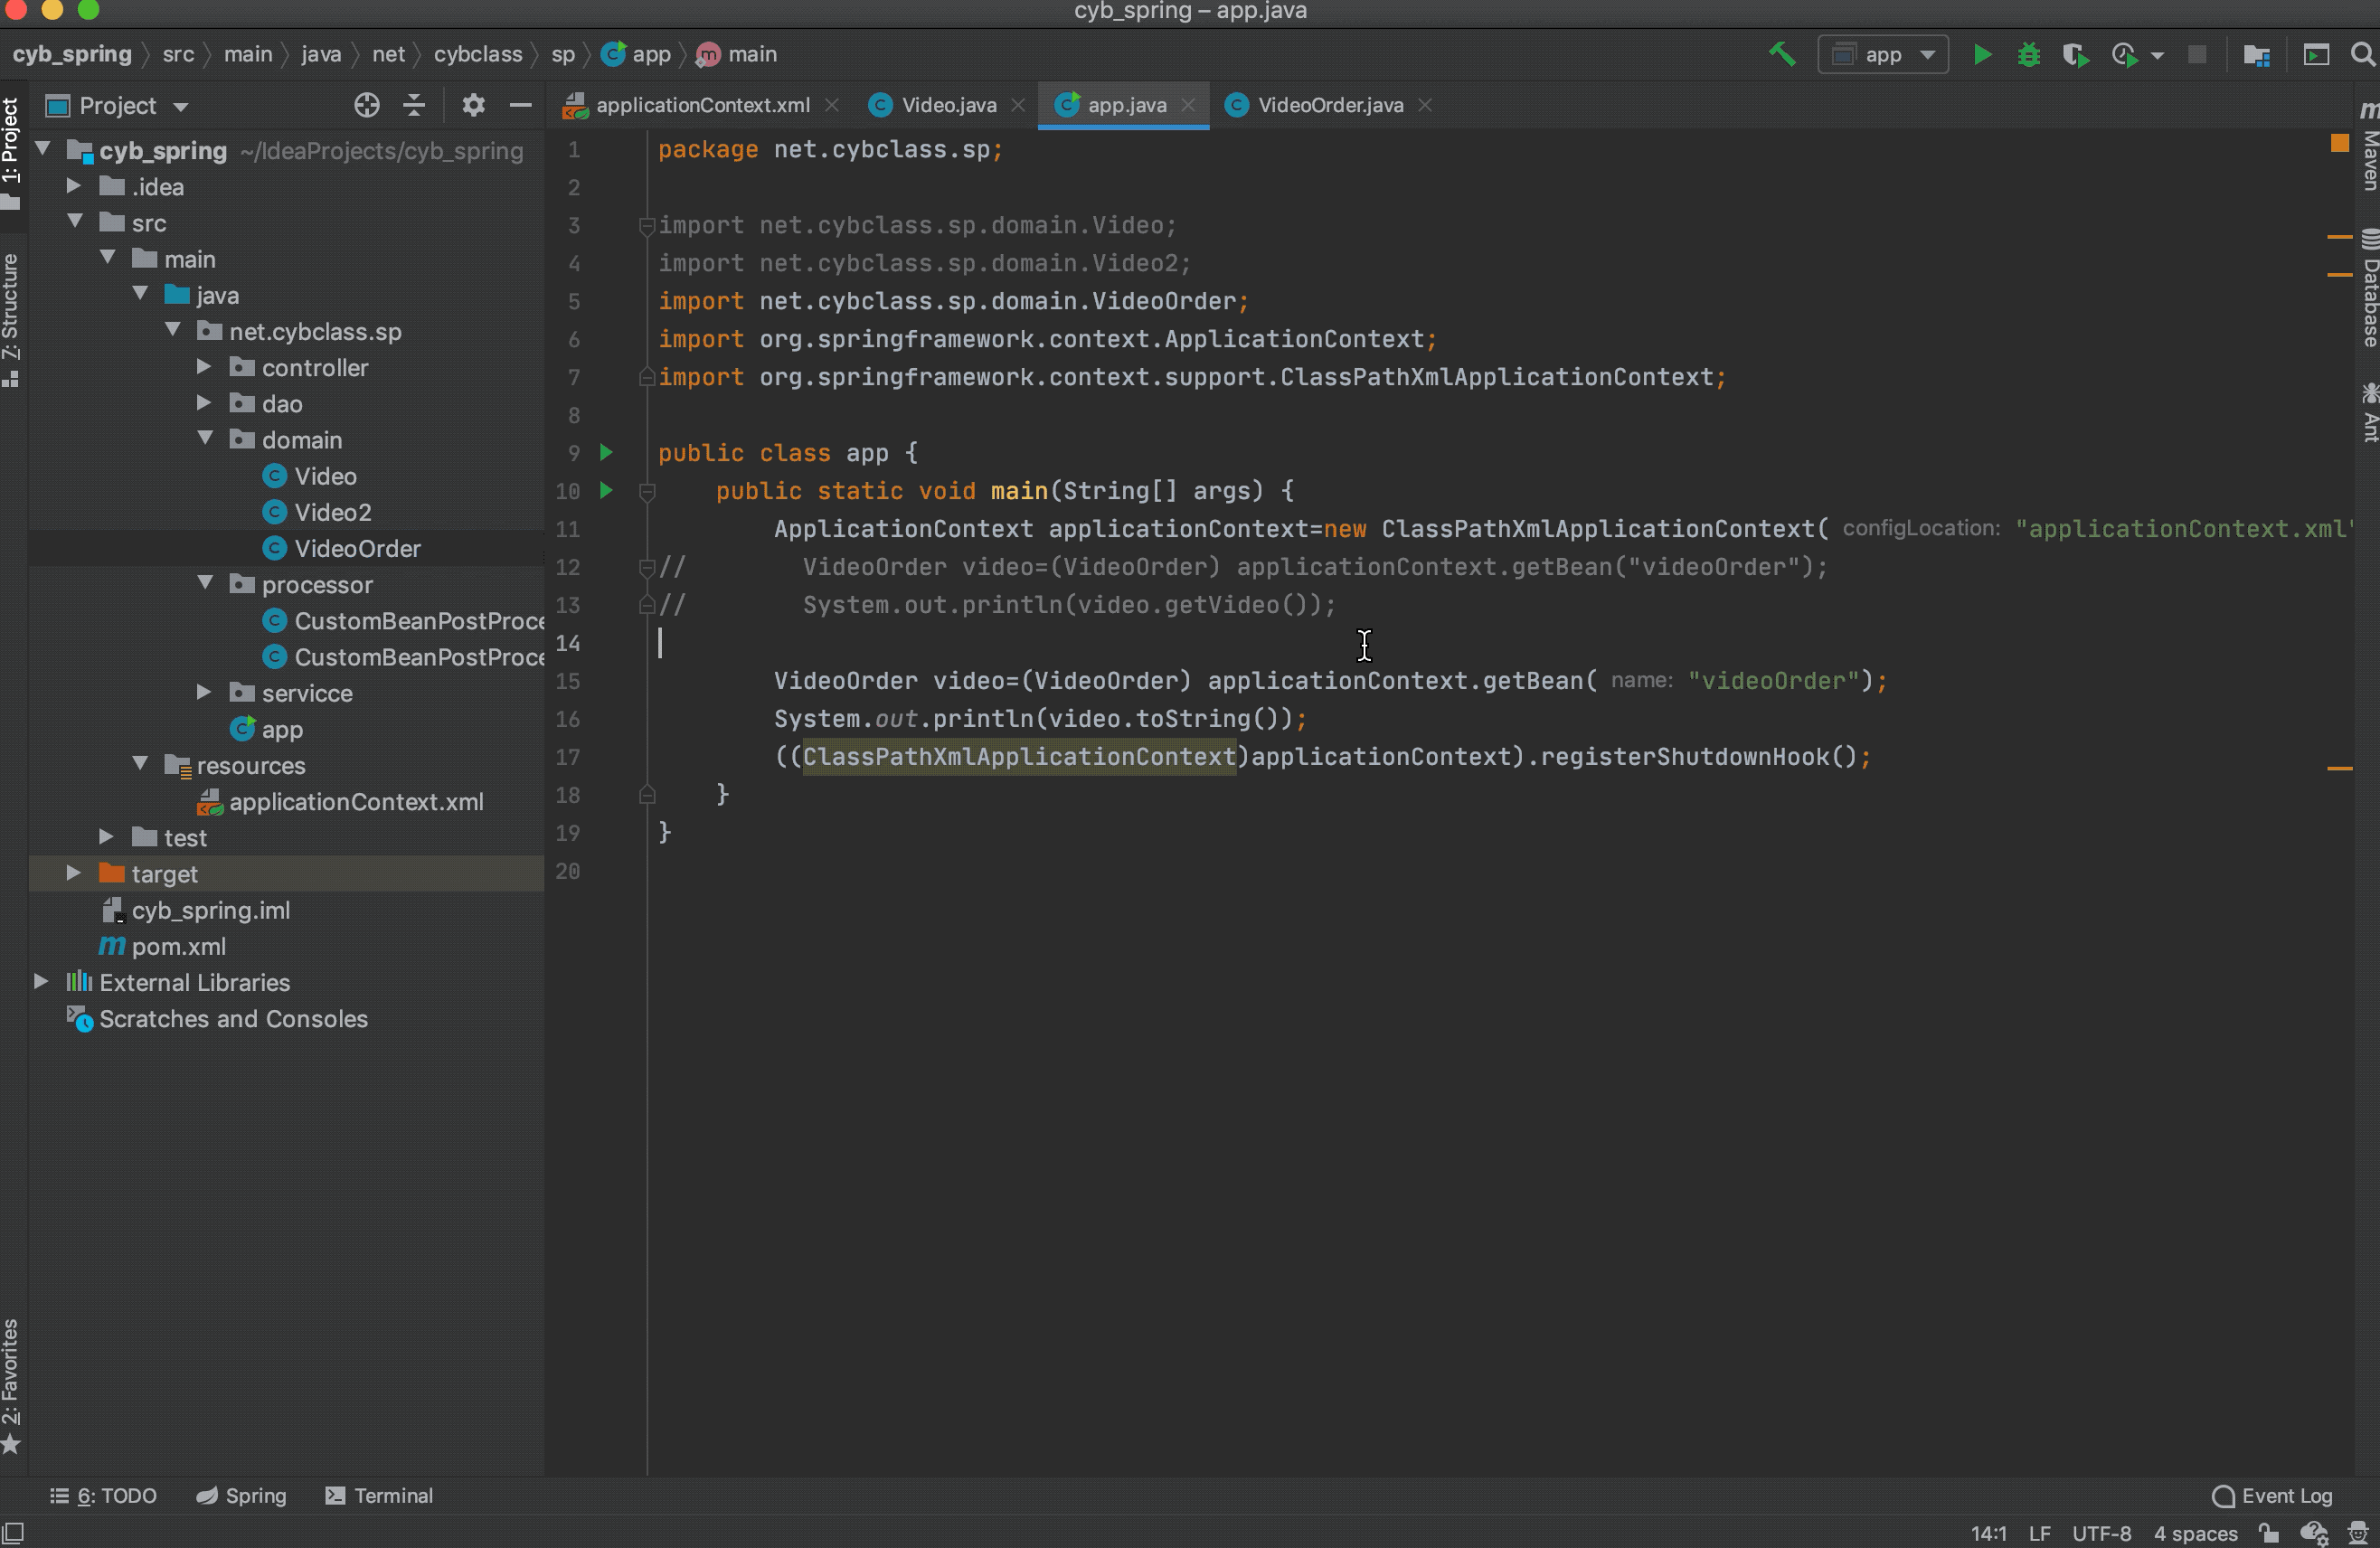The height and width of the screenshot is (1548, 2380).
Task: Expand the target folder
Action: 73,873
